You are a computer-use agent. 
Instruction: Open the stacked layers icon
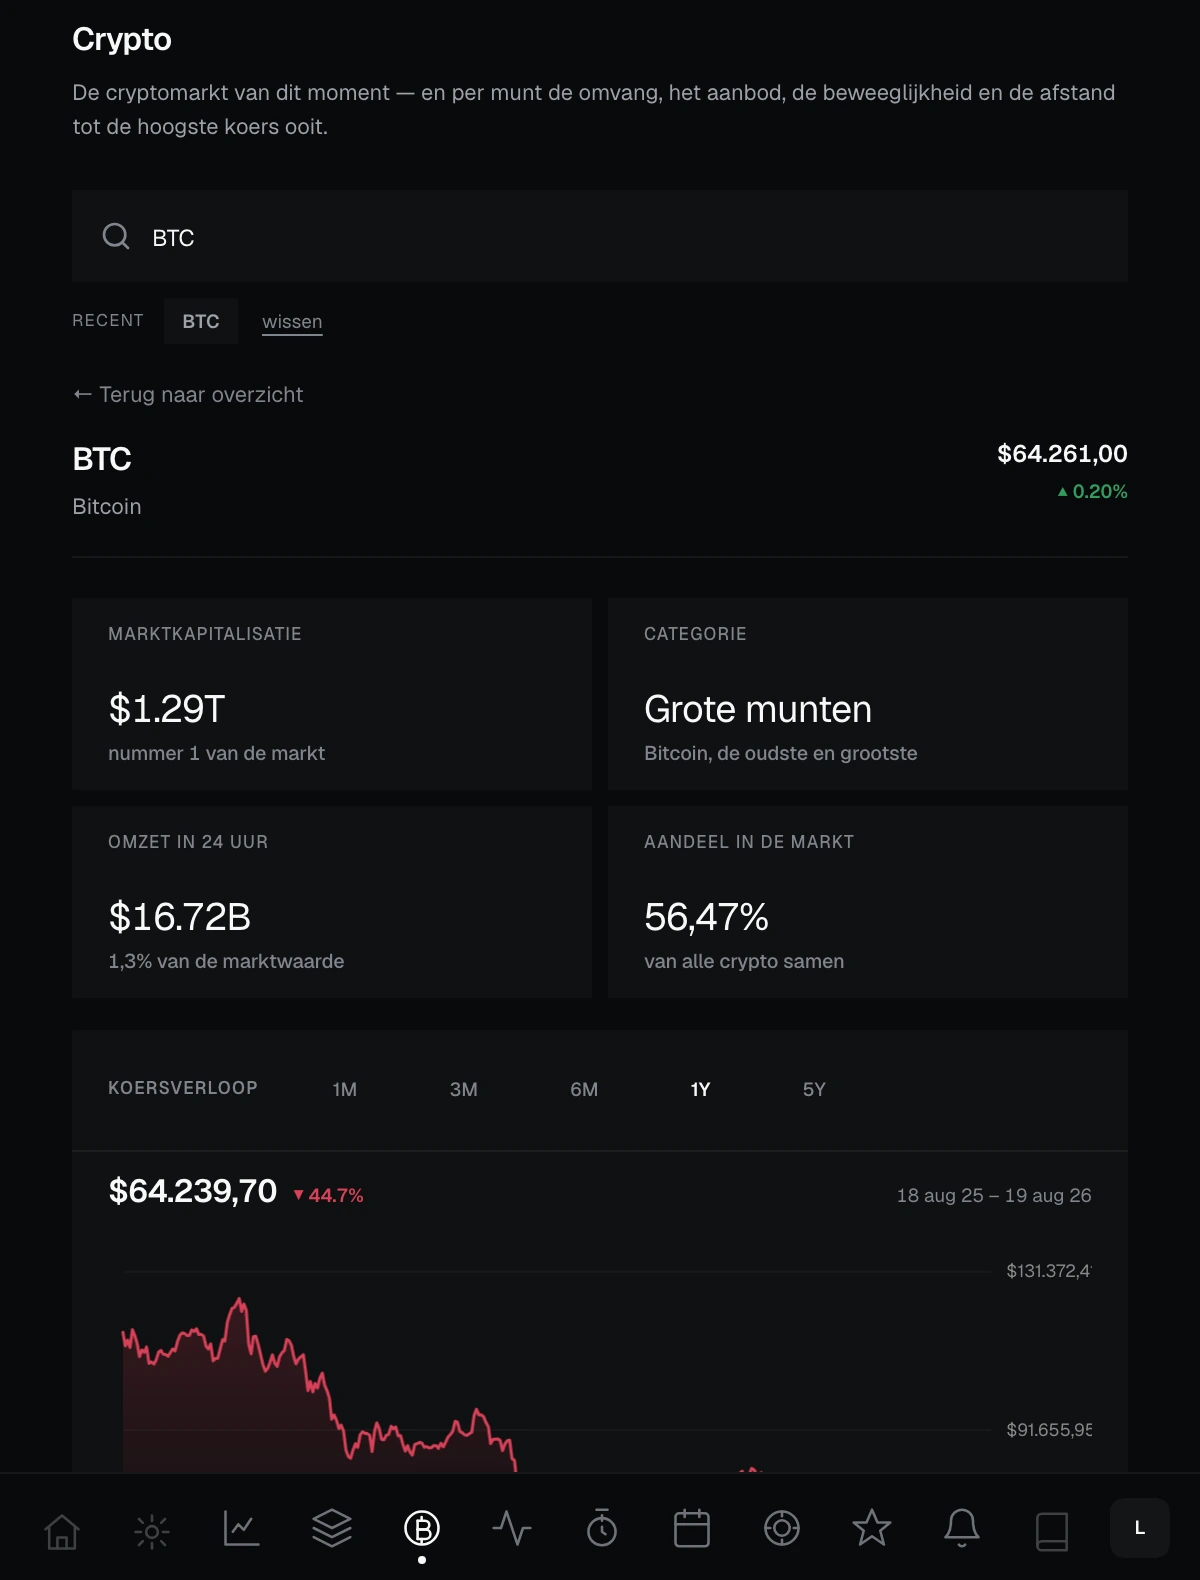tap(332, 1530)
